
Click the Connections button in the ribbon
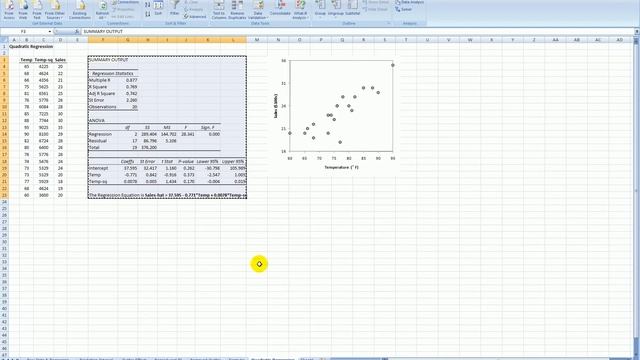click(x=126, y=2)
